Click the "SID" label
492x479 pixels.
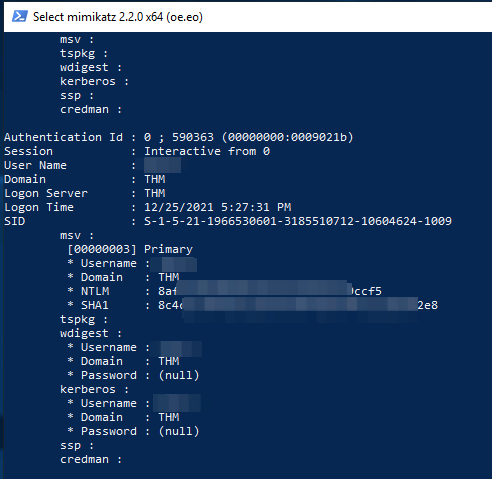(15, 221)
